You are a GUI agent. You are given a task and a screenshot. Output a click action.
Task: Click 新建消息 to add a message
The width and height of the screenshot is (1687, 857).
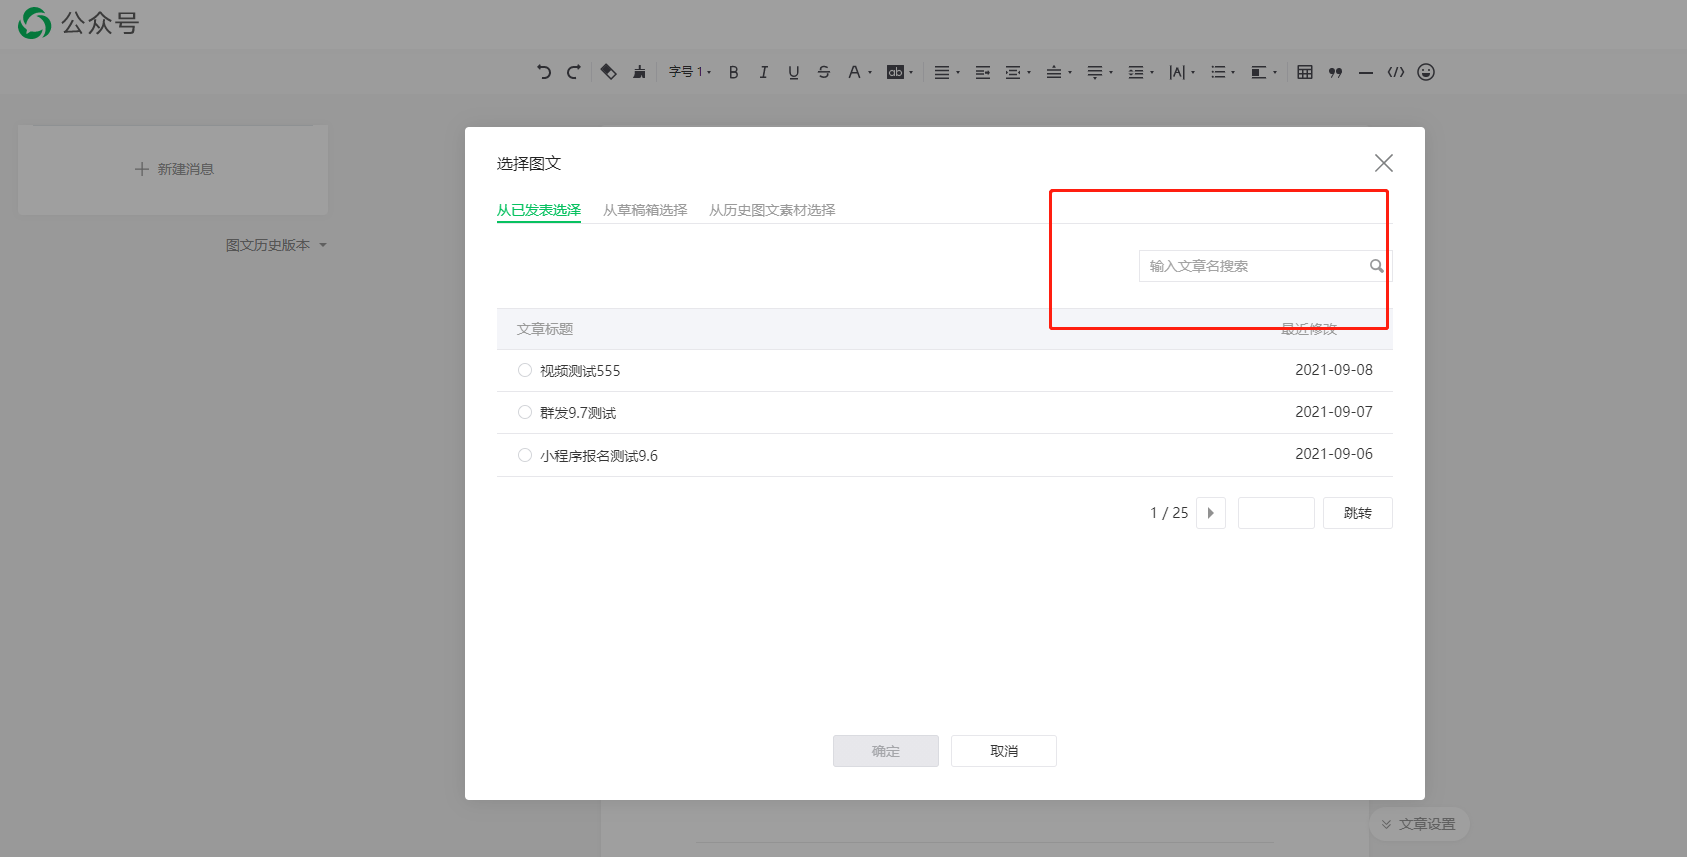[173, 170]
